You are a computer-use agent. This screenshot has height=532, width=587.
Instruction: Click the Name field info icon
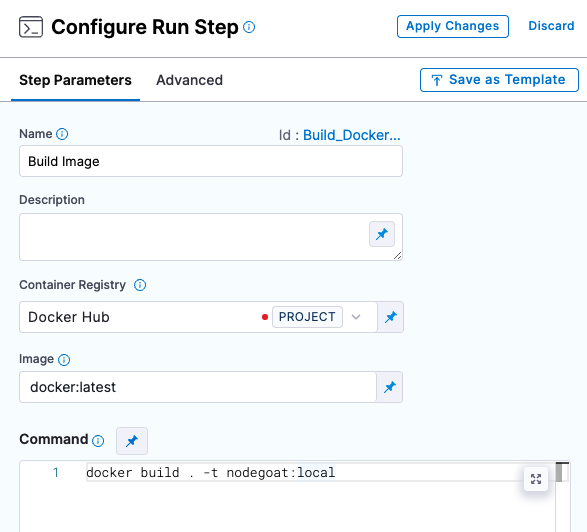pos(62,134)
